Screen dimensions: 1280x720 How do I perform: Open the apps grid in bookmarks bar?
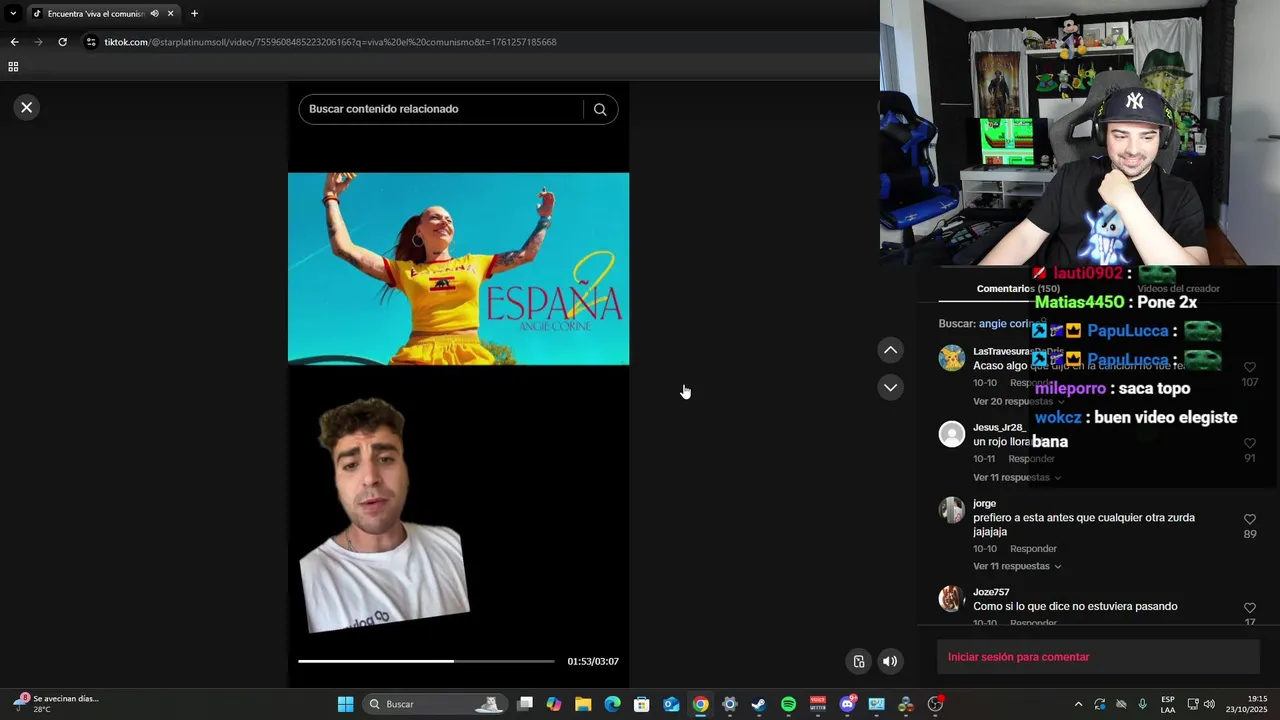pos(13,67)
